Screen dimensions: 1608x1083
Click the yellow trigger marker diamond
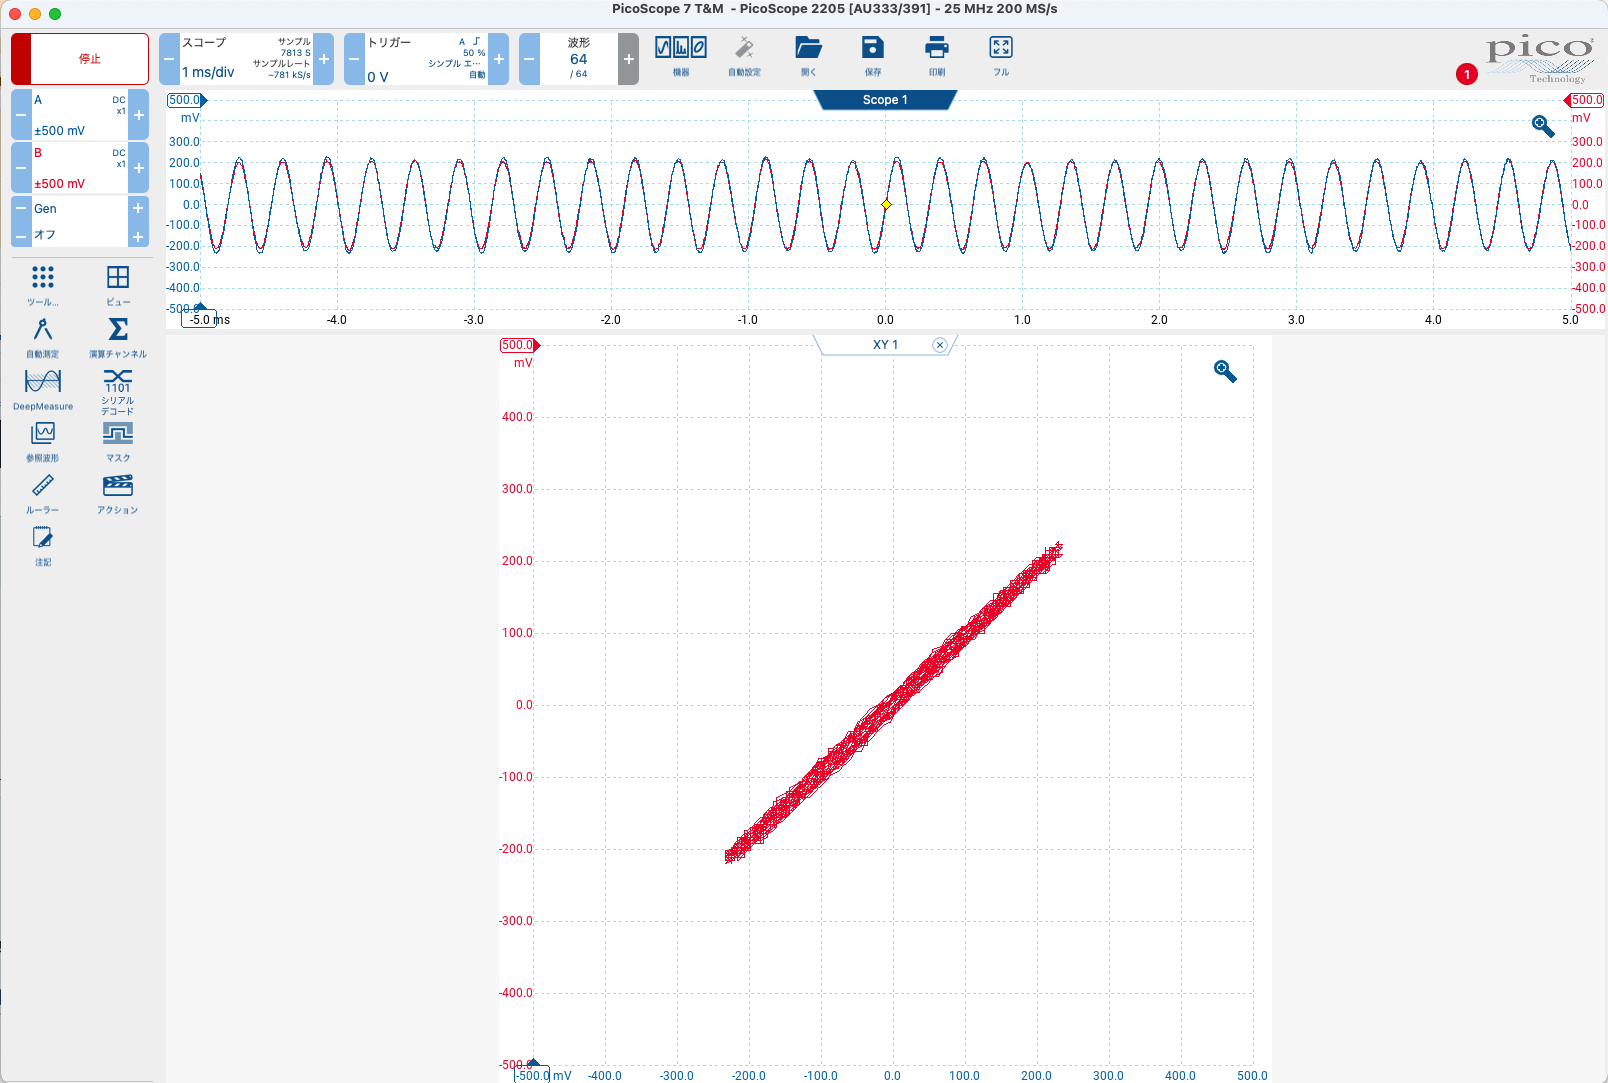tap(886, 205)
